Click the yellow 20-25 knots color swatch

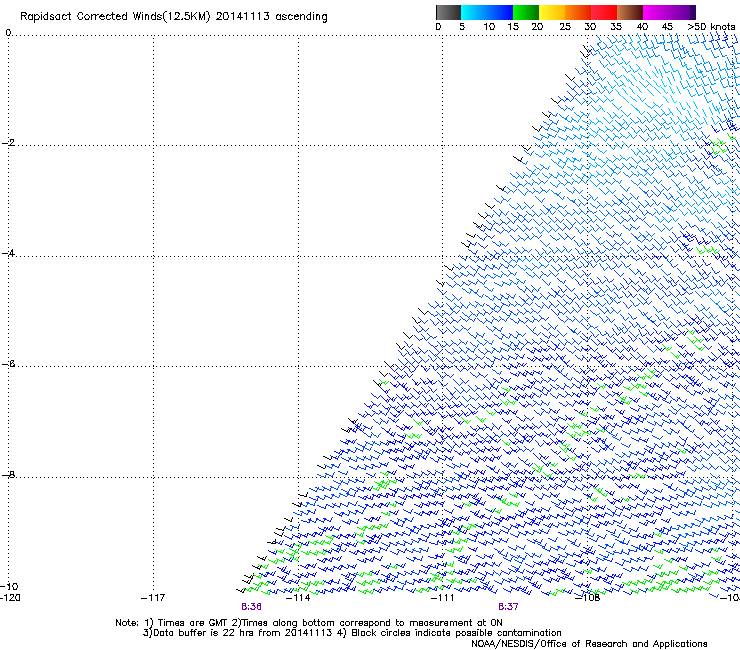click(552, 12)
